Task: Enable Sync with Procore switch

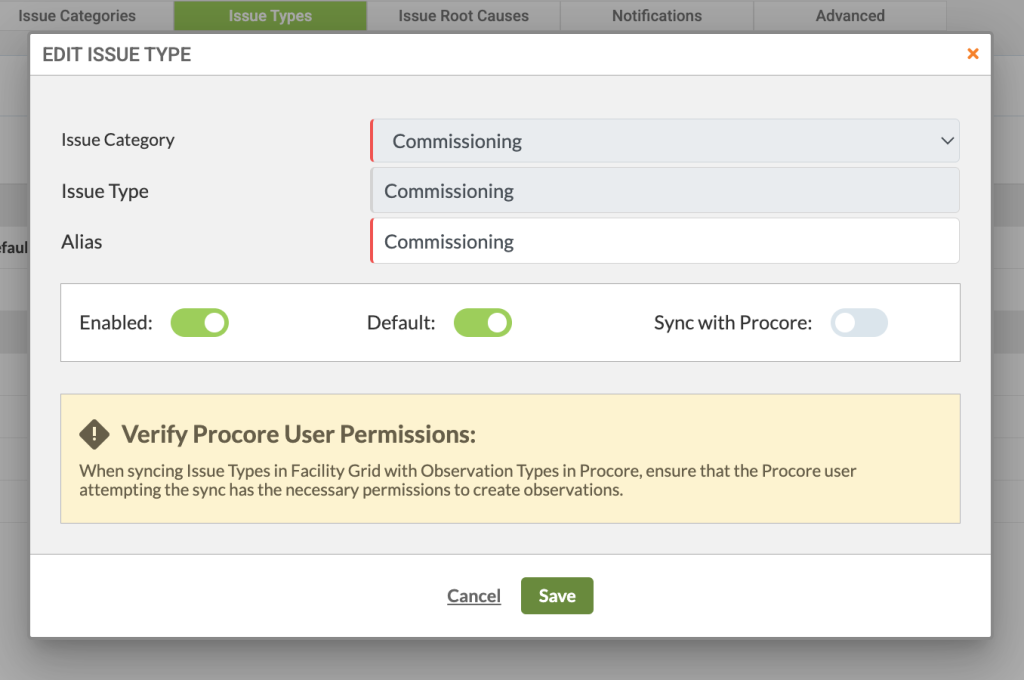Action: click(x=859, y=323)
